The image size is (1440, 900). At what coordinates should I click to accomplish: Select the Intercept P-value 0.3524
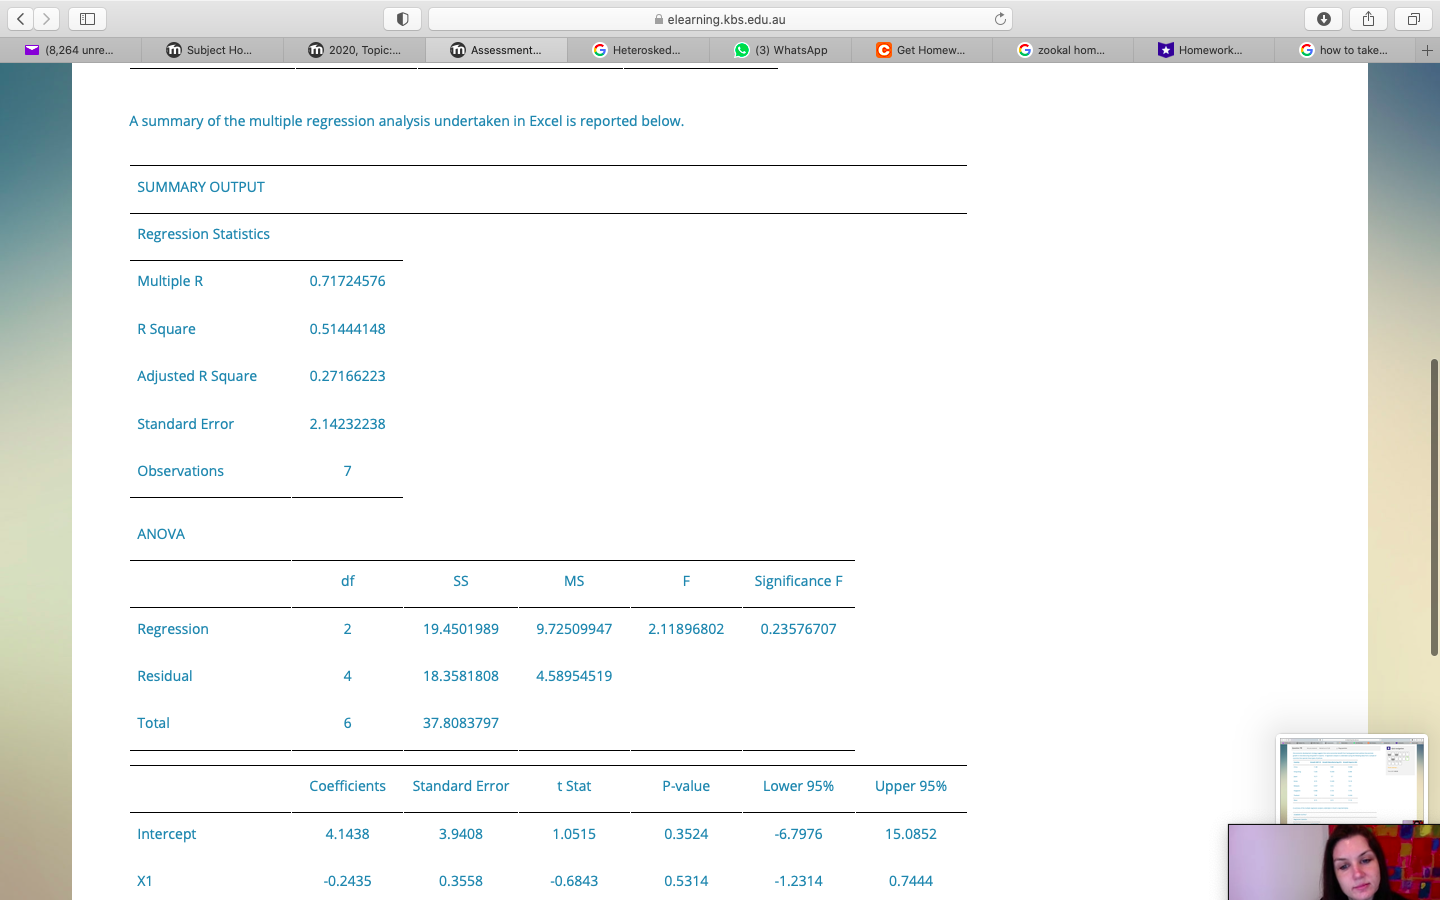click(x=686, y=834)
